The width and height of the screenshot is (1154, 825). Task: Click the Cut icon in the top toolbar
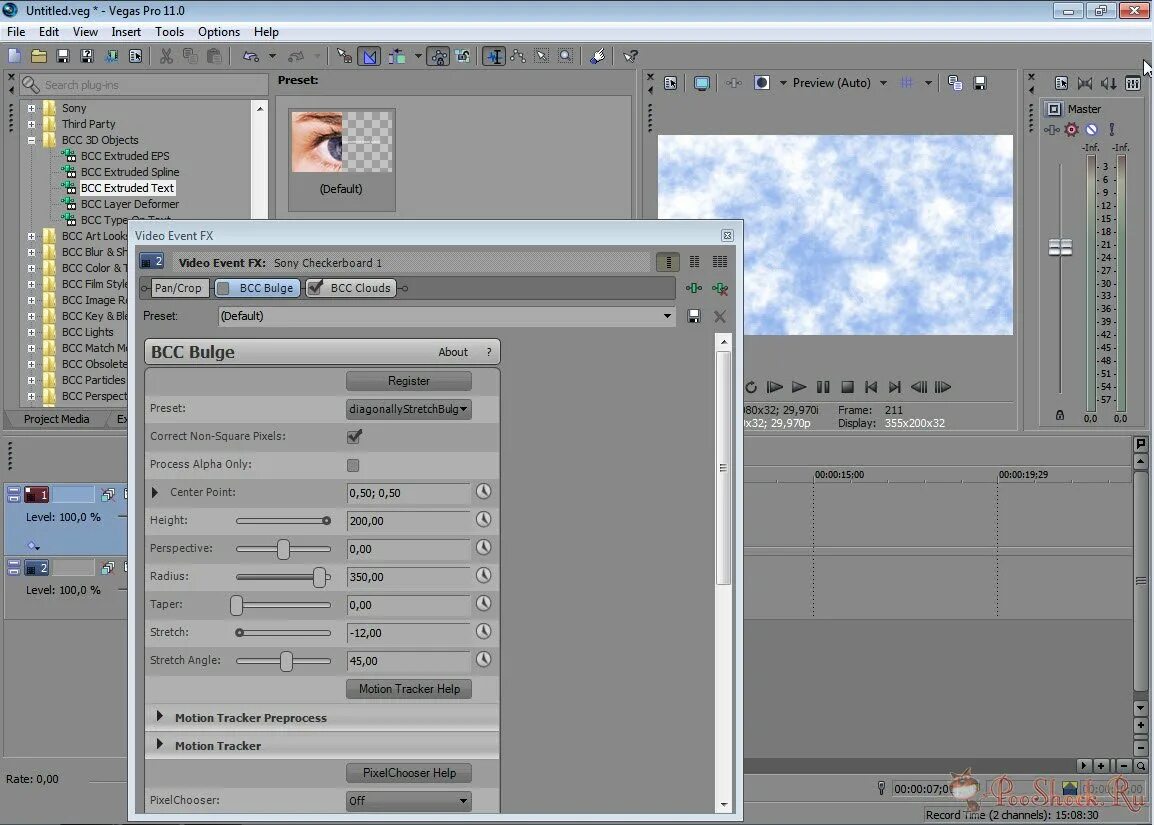[166, 56]
